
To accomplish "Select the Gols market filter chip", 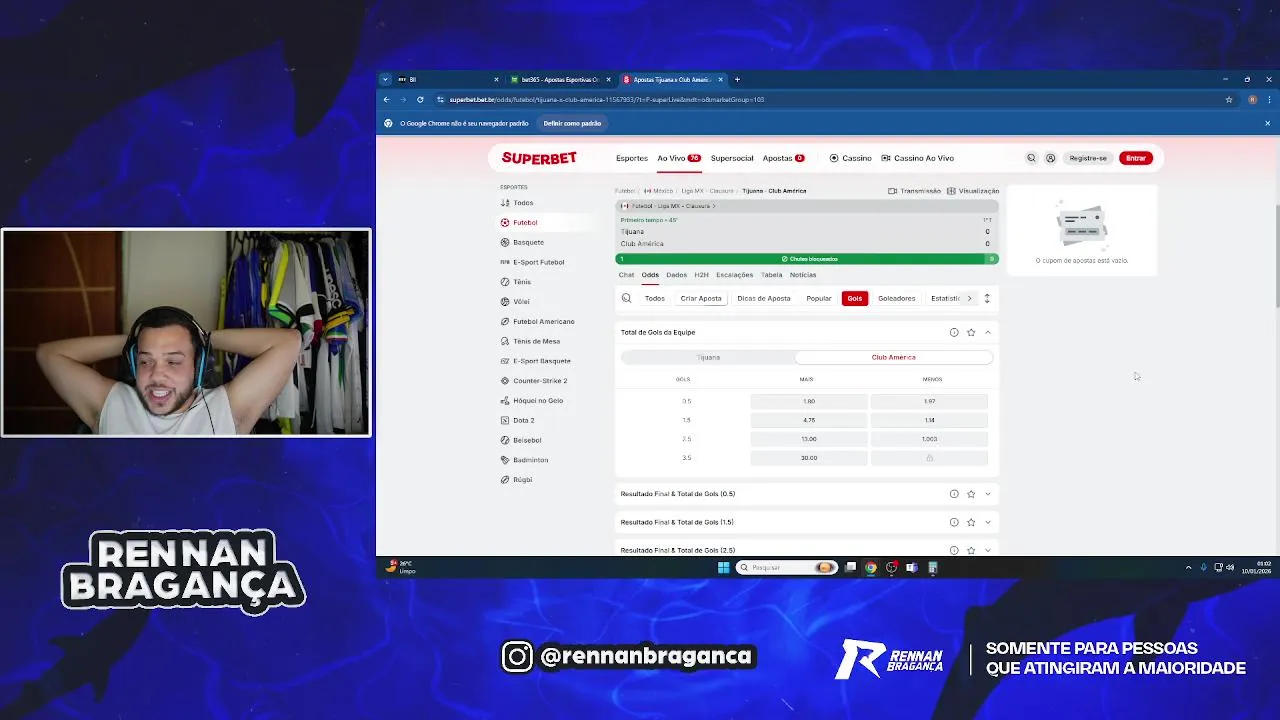I will tap(854, 298).
